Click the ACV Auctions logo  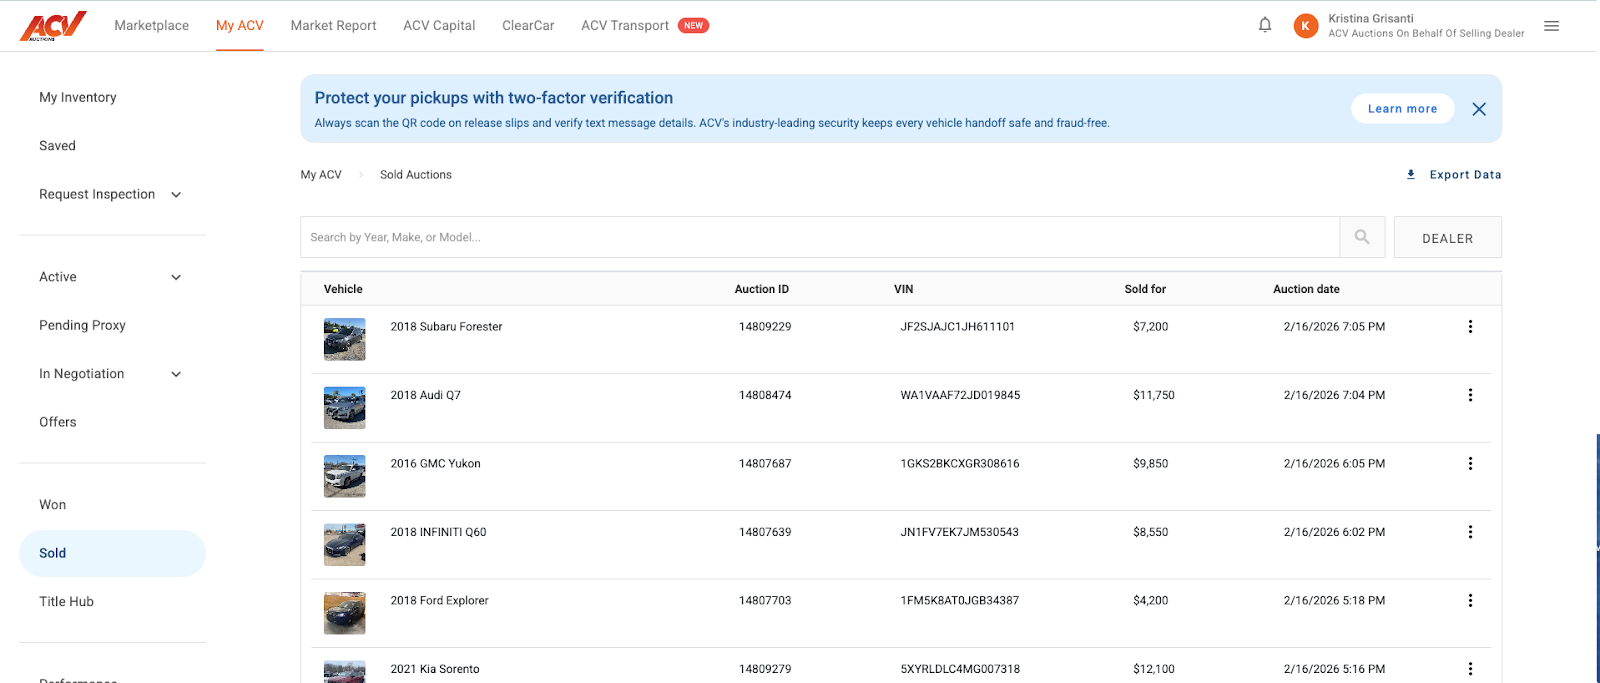(53, 25)
